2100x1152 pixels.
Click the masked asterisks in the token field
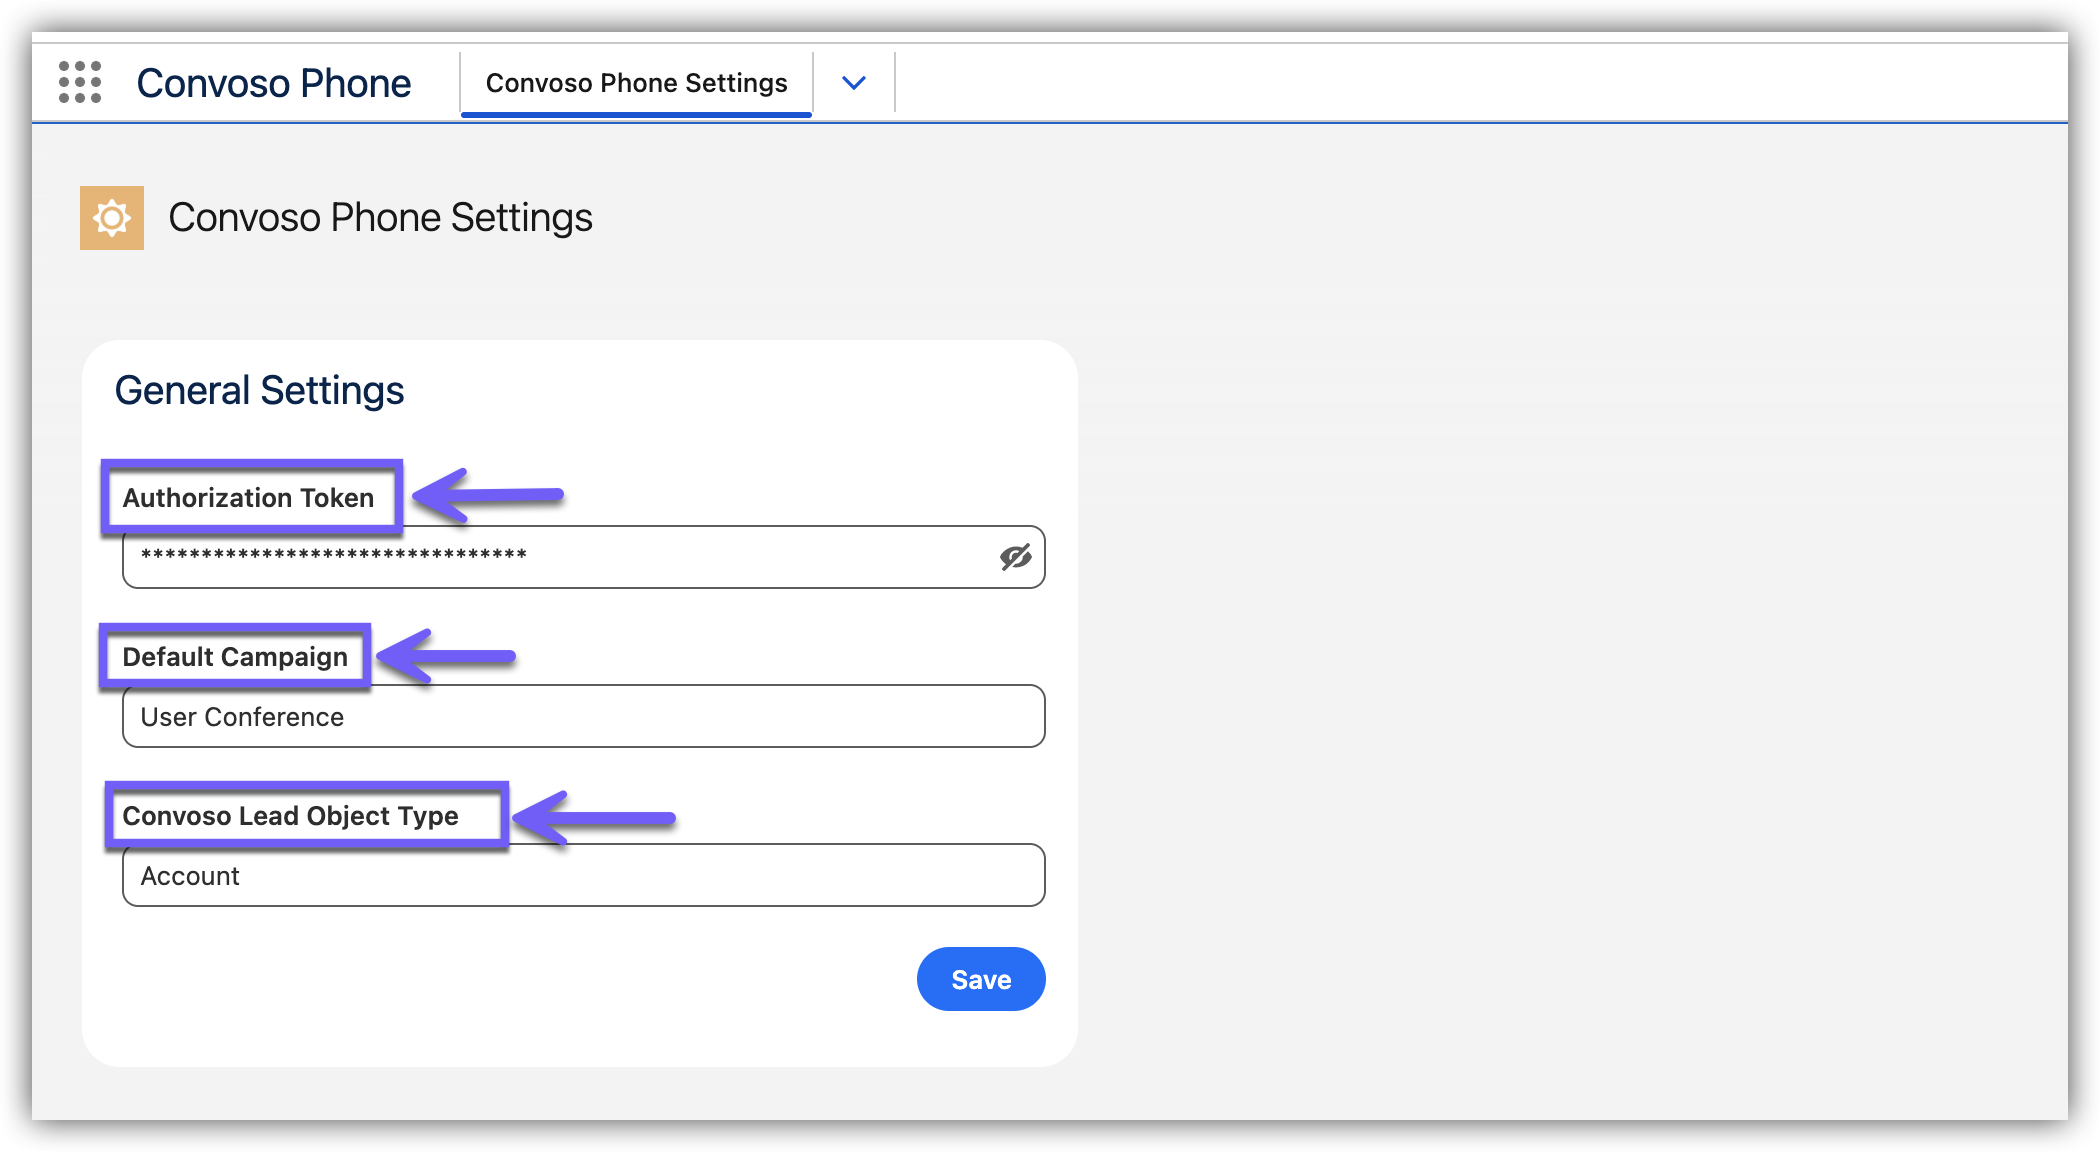[x=333, y=555]
